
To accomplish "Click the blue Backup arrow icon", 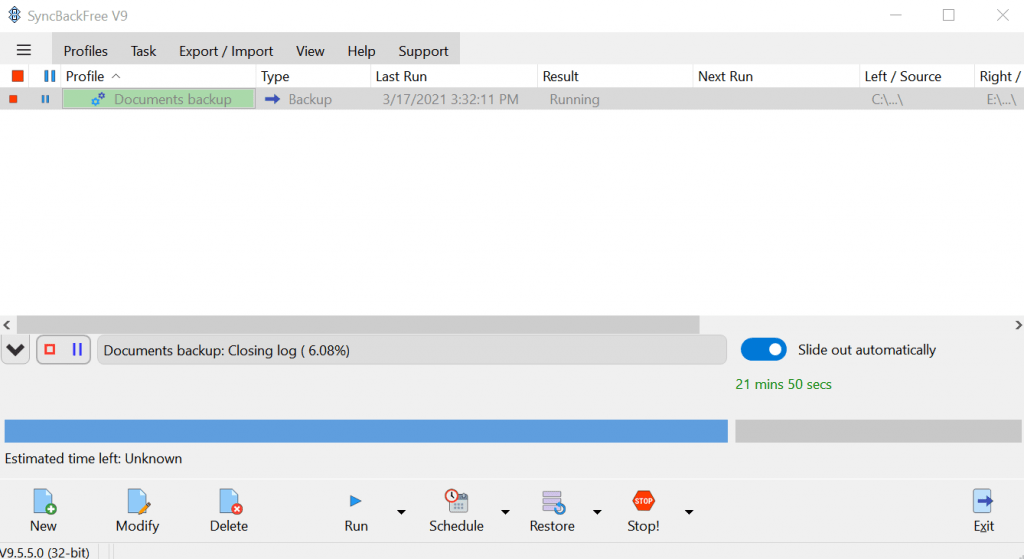I will 272,99.
